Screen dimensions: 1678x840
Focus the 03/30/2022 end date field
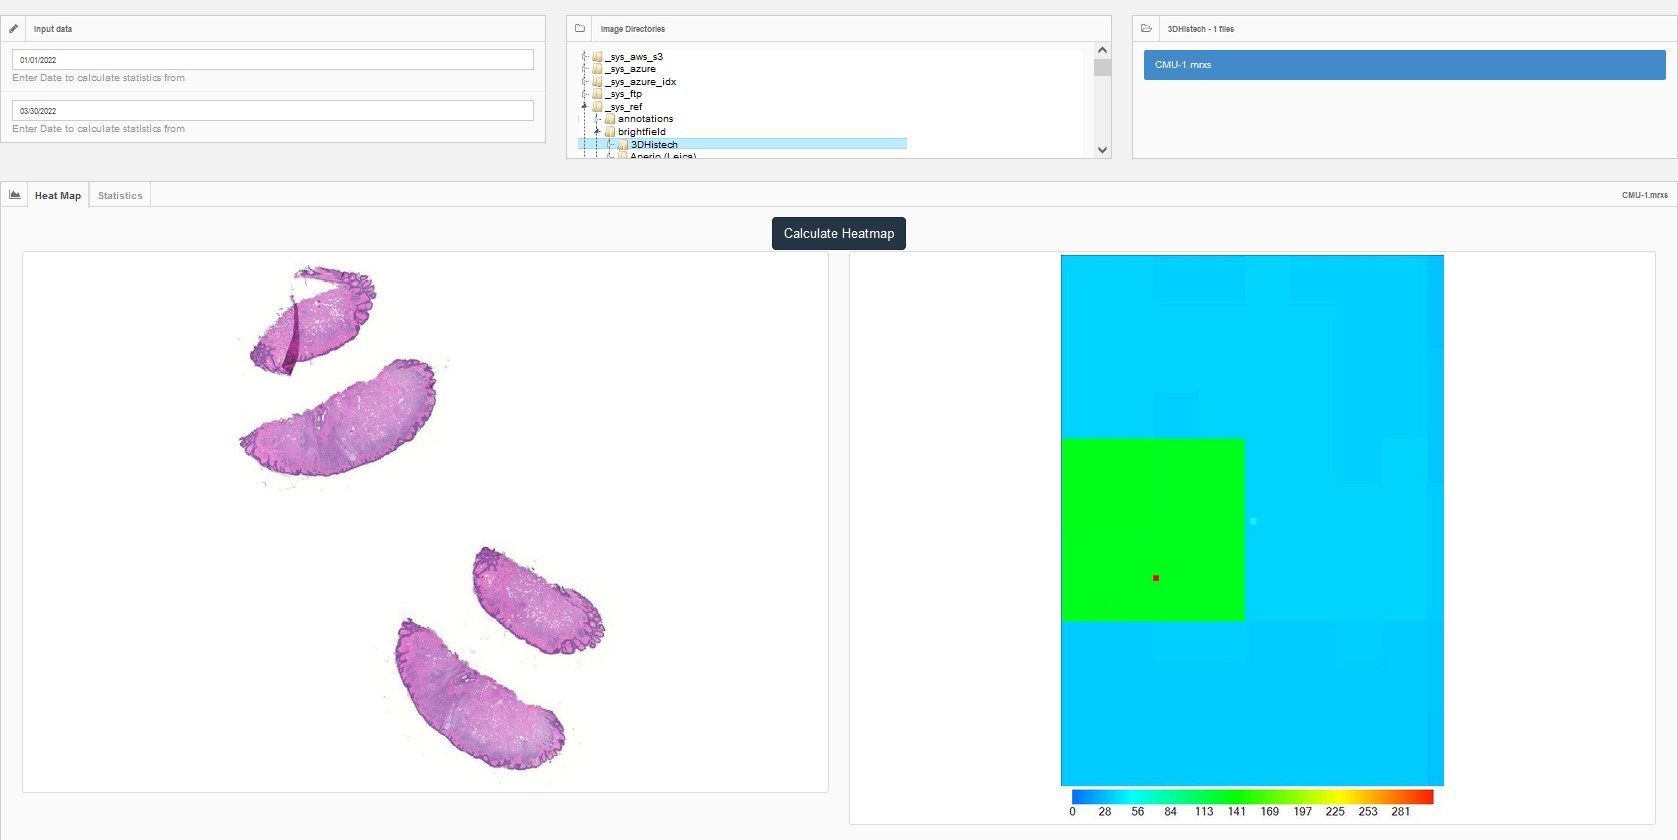[x=272, y=111]
